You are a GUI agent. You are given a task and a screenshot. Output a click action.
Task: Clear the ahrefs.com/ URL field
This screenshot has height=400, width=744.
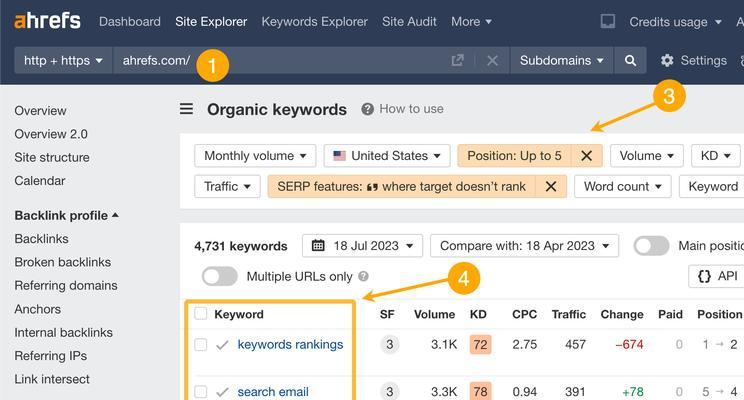(492, 60)
